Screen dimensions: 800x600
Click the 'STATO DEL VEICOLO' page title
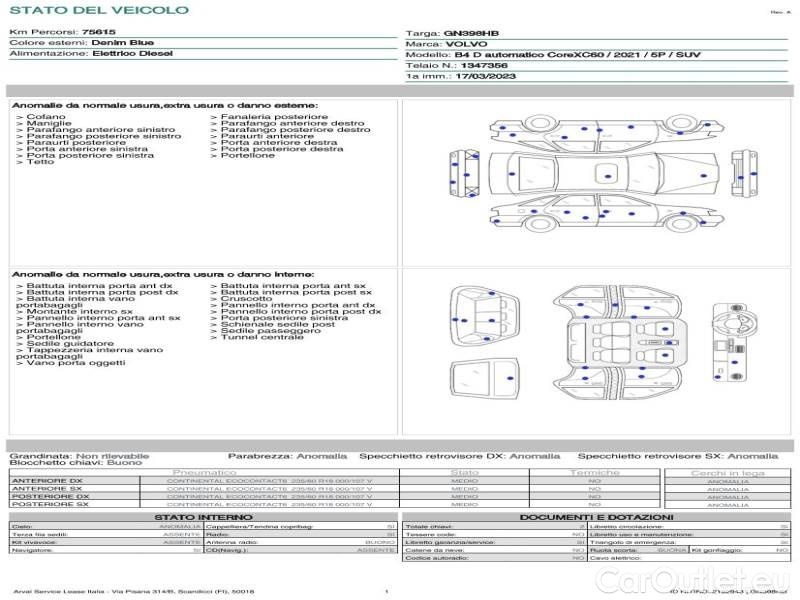[99, 10]
